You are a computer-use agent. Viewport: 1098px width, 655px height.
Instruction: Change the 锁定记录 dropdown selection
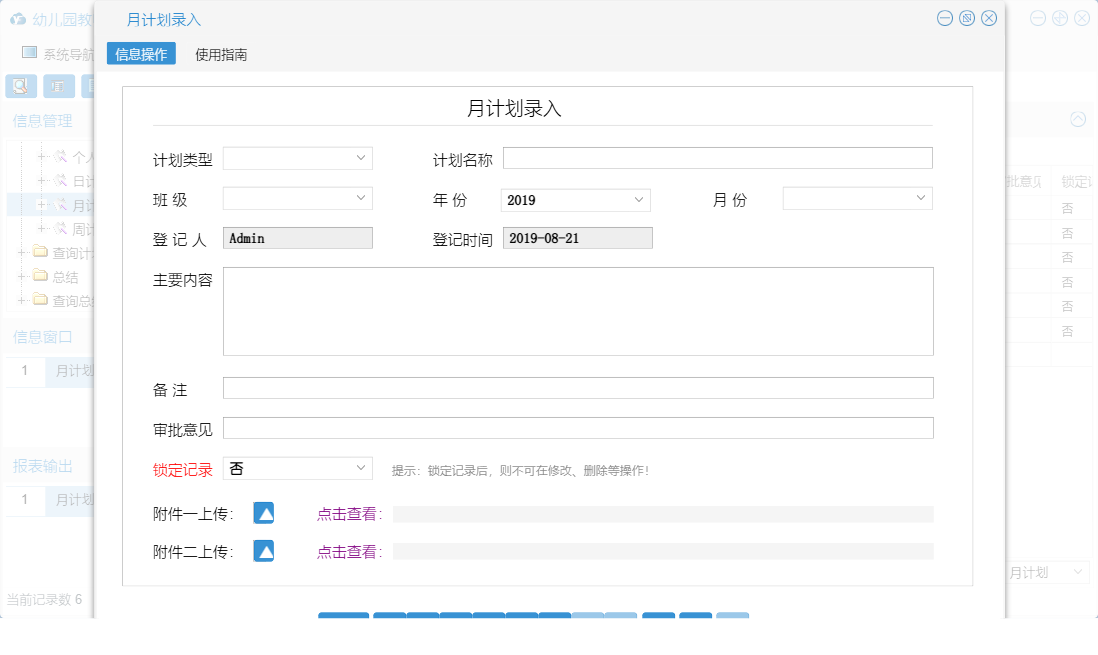(x=297, y=468)
